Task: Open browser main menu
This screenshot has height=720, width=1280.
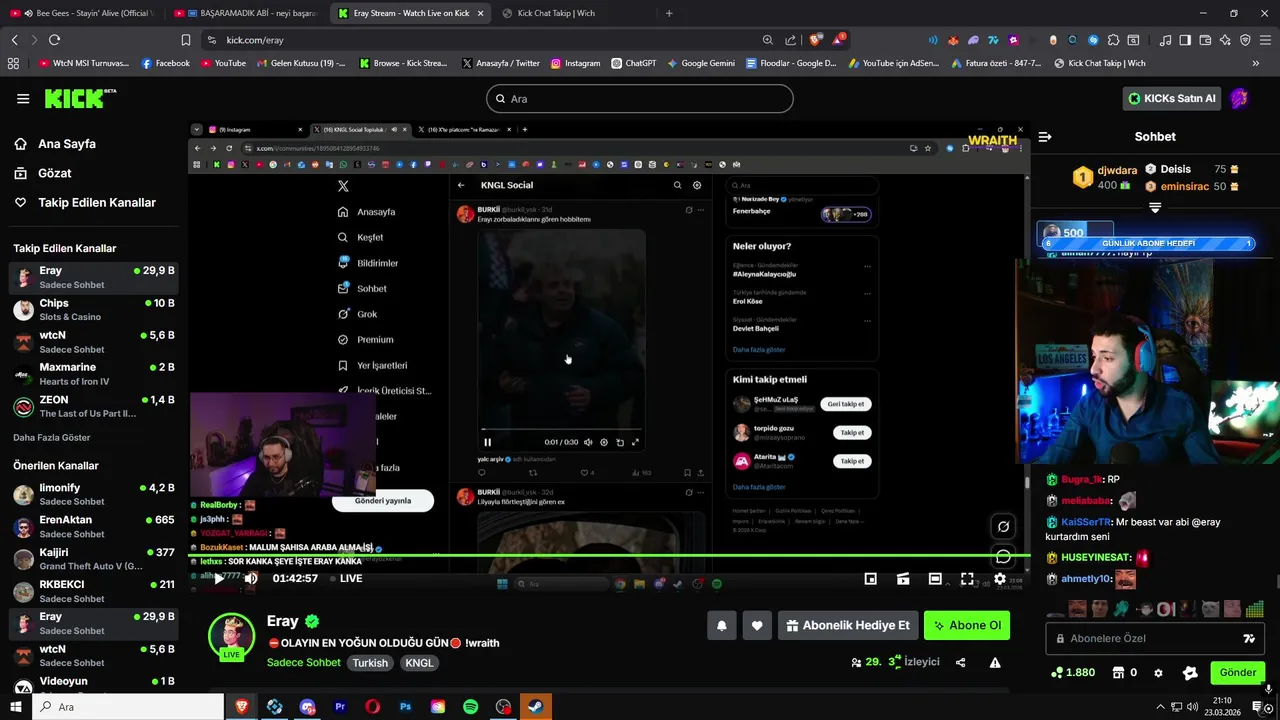Action: pos(1265,40)
